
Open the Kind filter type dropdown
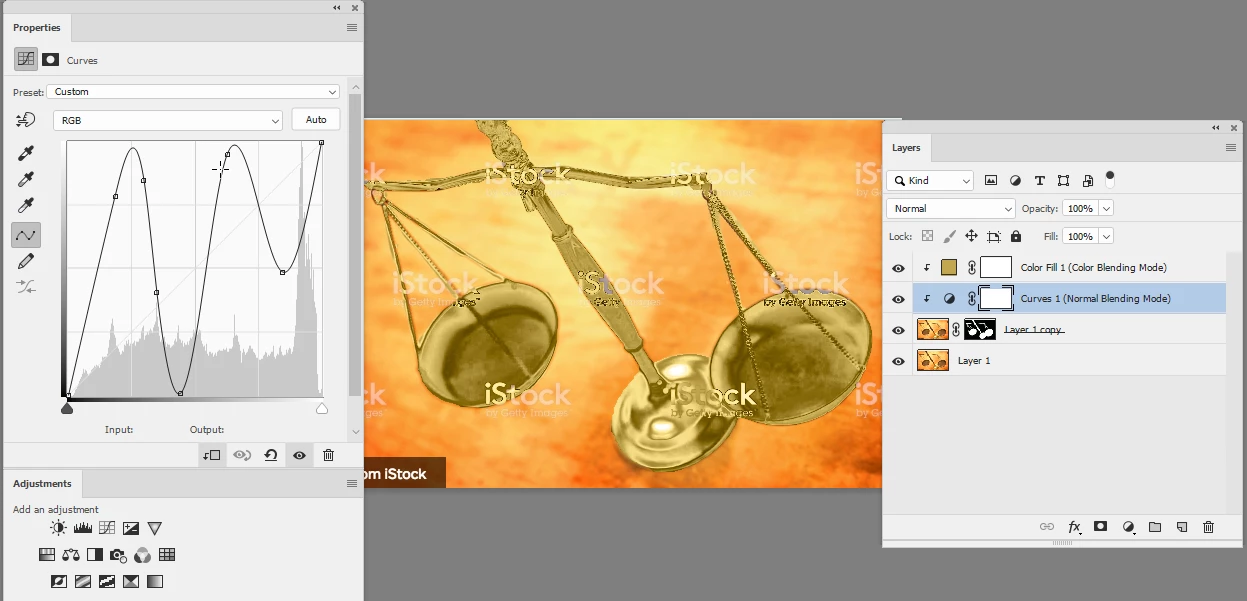pos(929,181)
